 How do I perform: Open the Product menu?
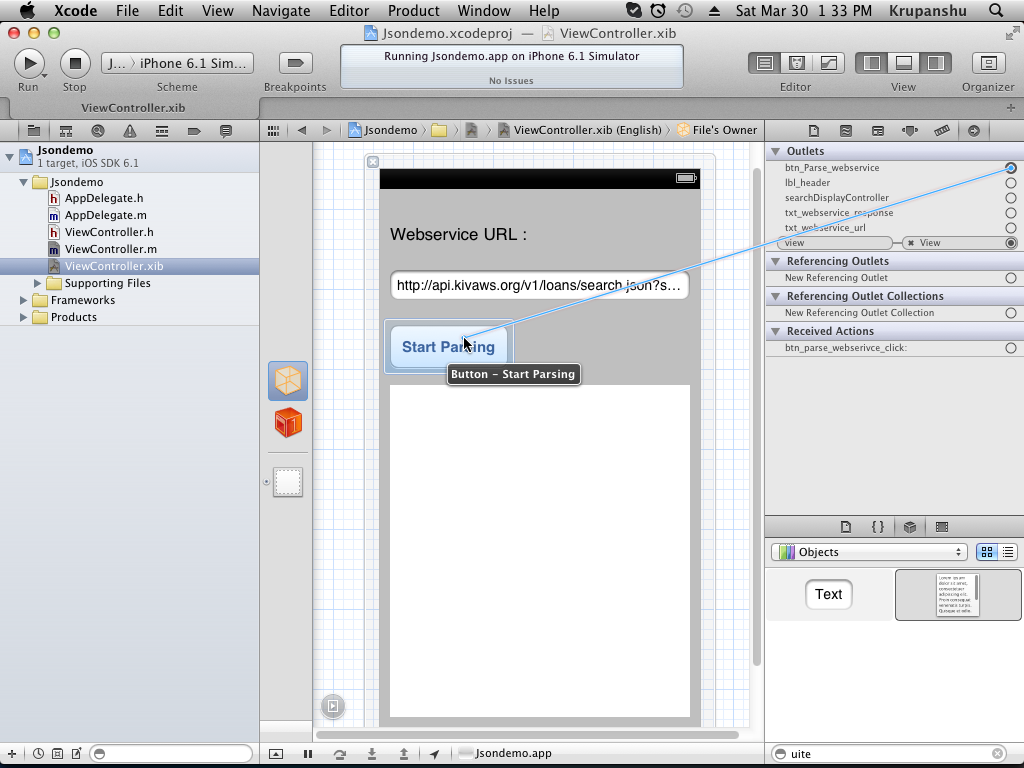pyautogui.click(x=413, y=11)
